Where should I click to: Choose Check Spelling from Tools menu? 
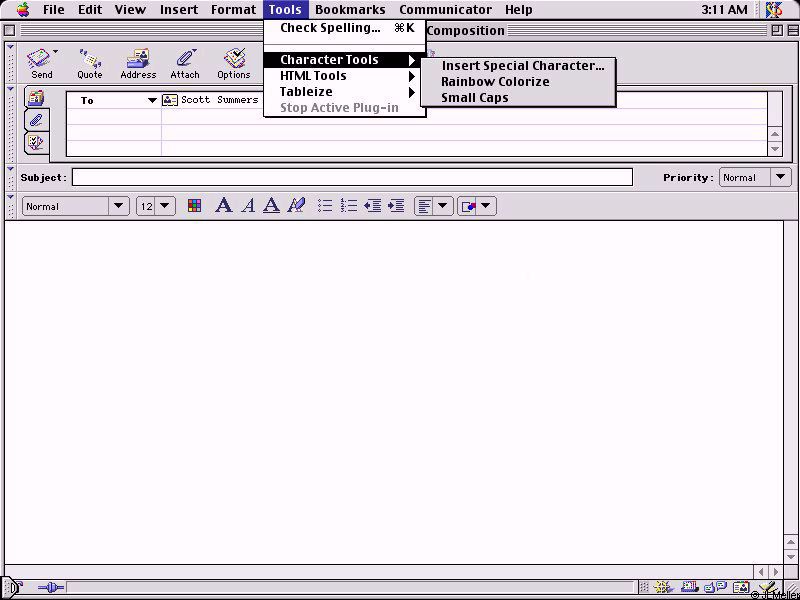click(344, 28)
